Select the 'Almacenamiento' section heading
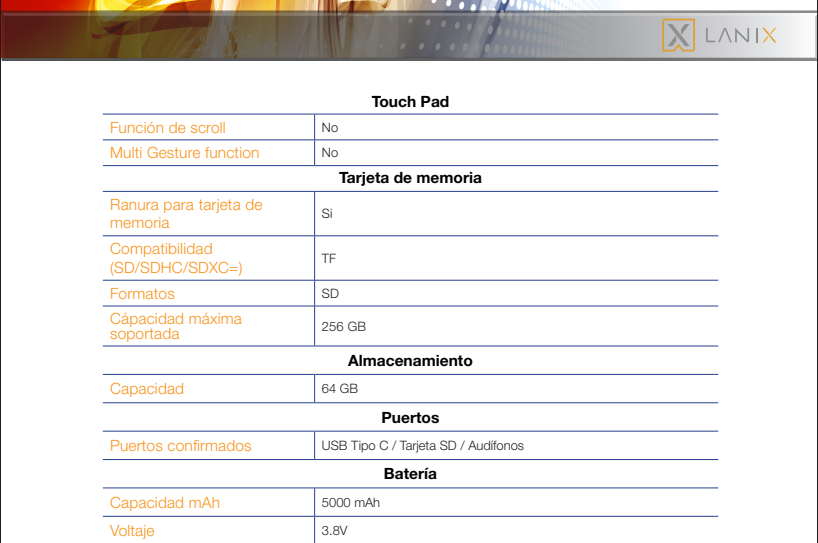The height and width of the screenshot is (543, 818). 410,361
